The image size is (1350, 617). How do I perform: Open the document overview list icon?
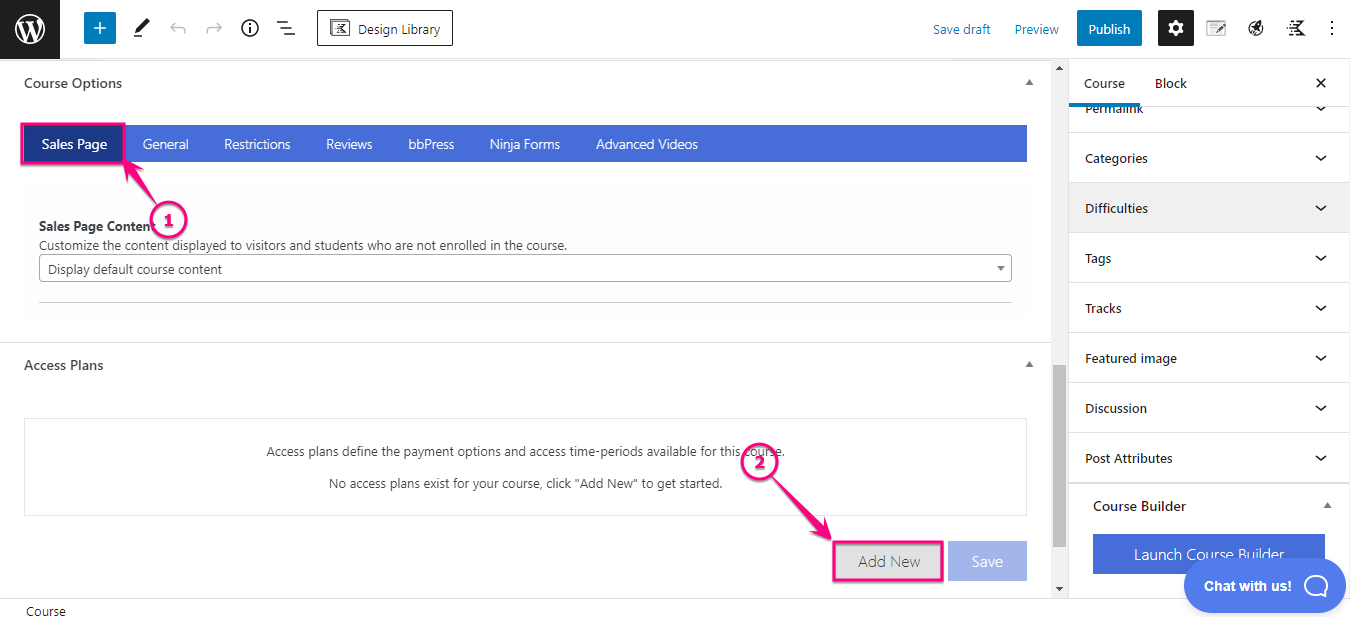(286, 28)
